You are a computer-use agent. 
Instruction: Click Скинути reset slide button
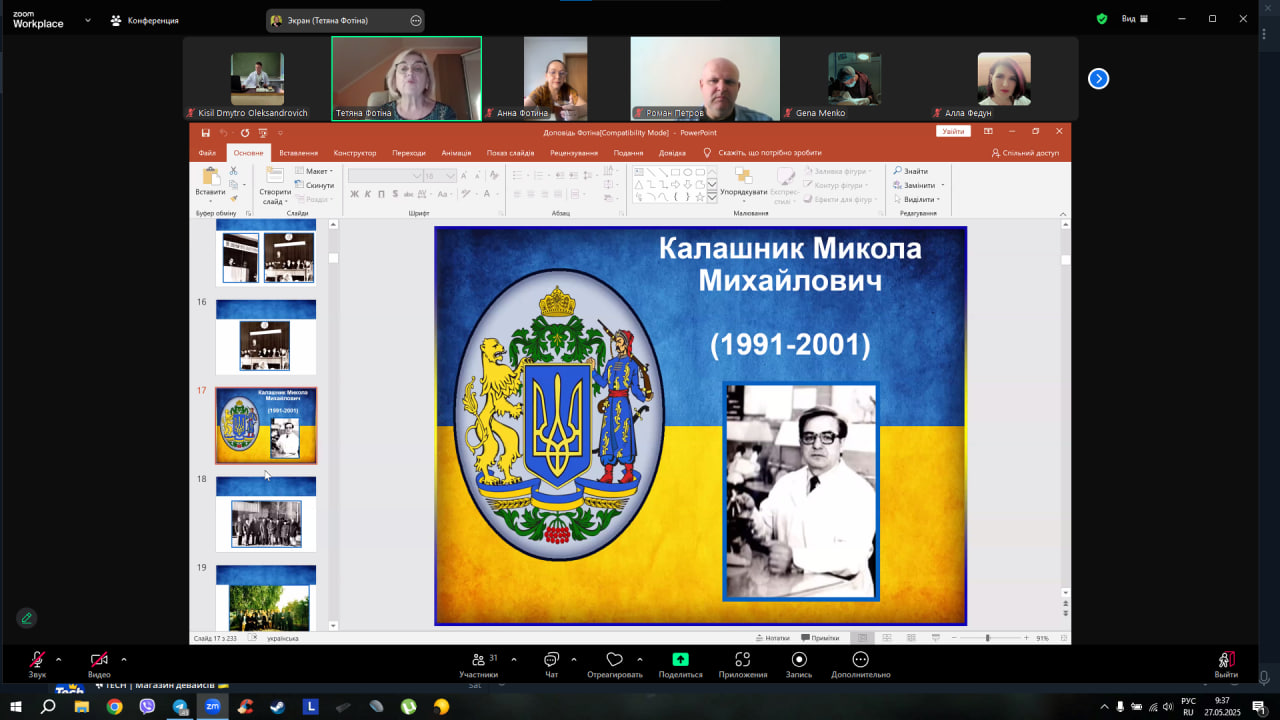point(314,185)
